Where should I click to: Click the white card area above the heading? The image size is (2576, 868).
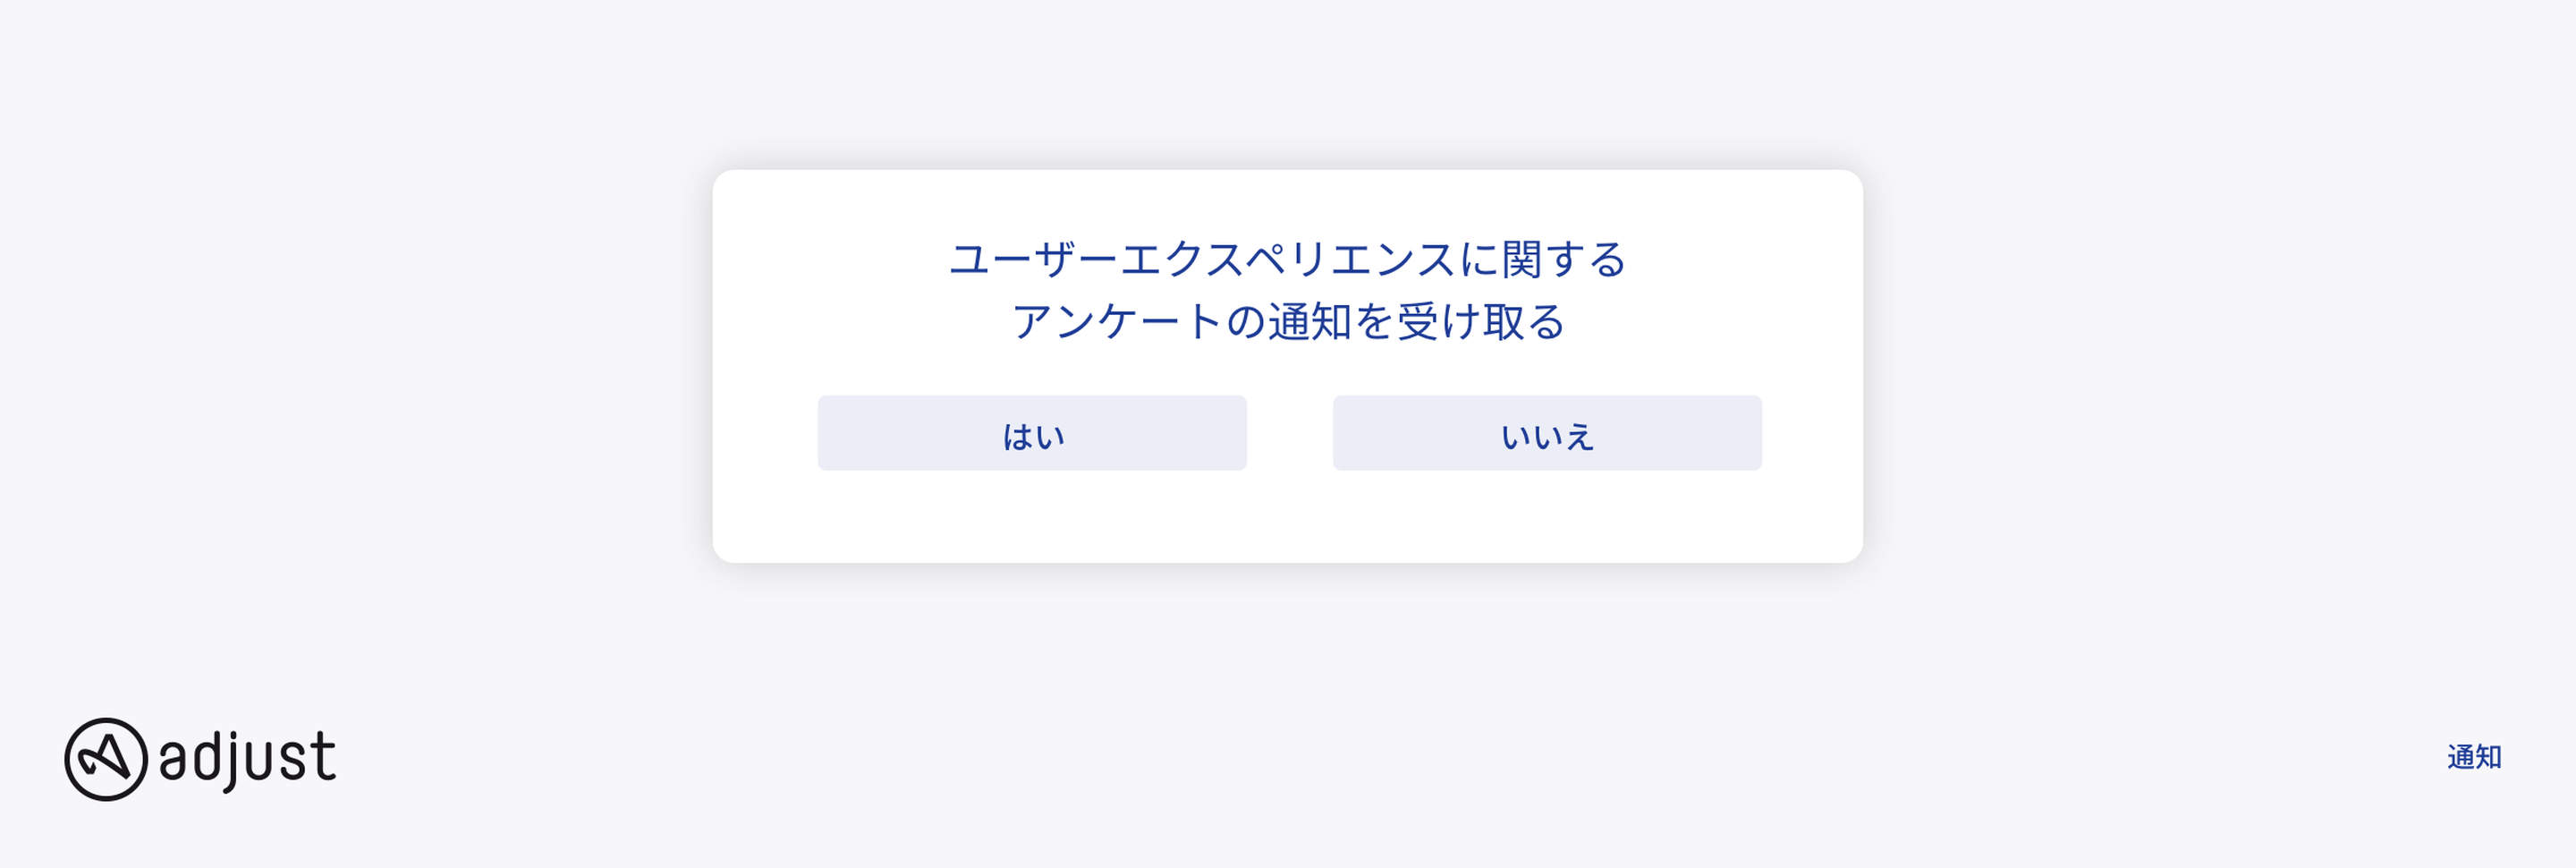1288,201
